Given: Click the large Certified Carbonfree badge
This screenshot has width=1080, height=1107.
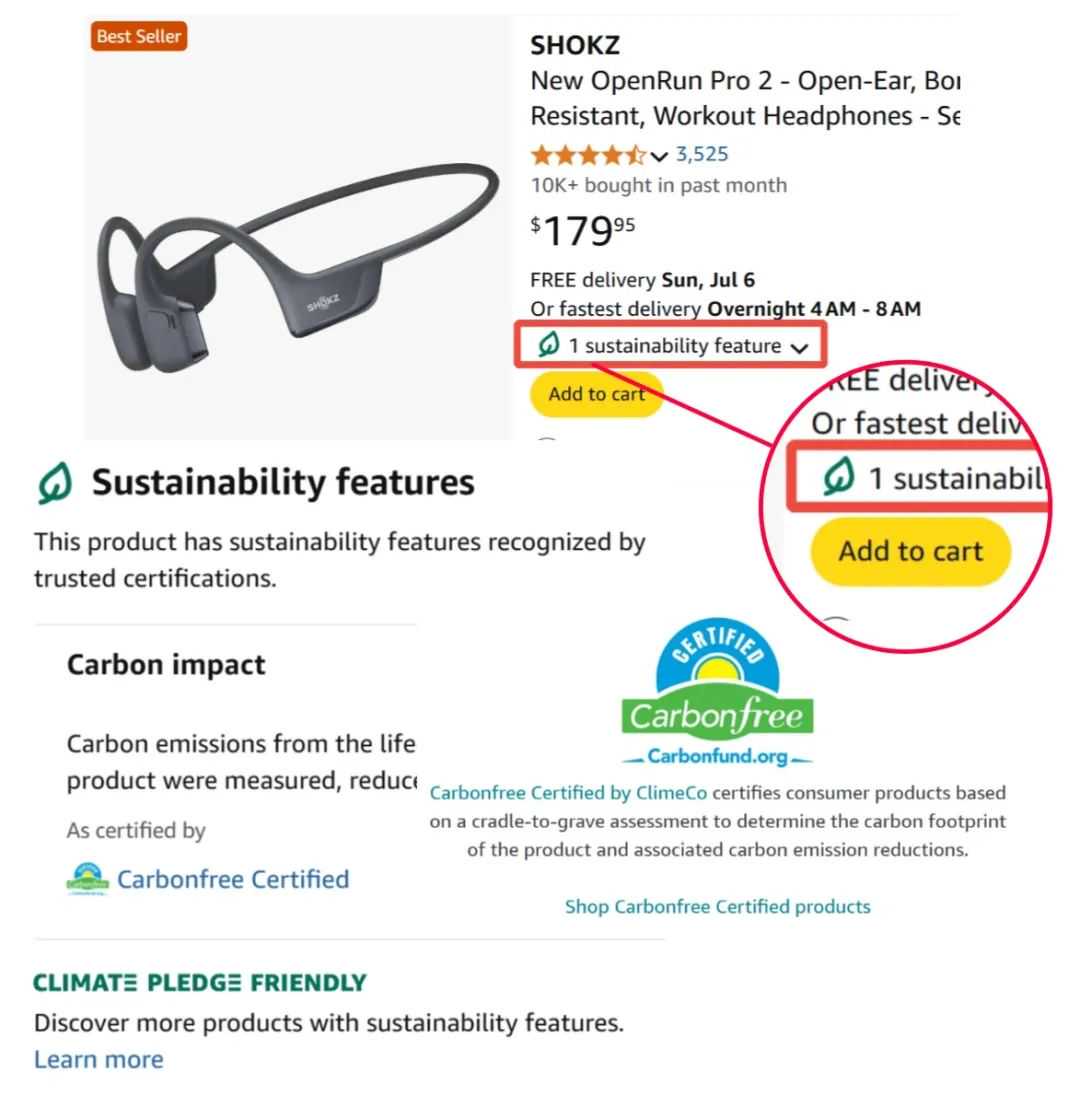Looking at the screenshot, I should point(717,693).
